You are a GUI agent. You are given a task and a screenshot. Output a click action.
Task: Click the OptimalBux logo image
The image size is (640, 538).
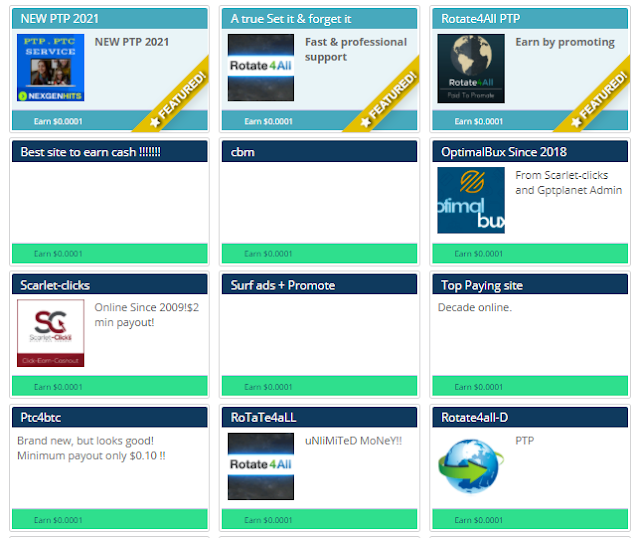(x=471, y=200)
